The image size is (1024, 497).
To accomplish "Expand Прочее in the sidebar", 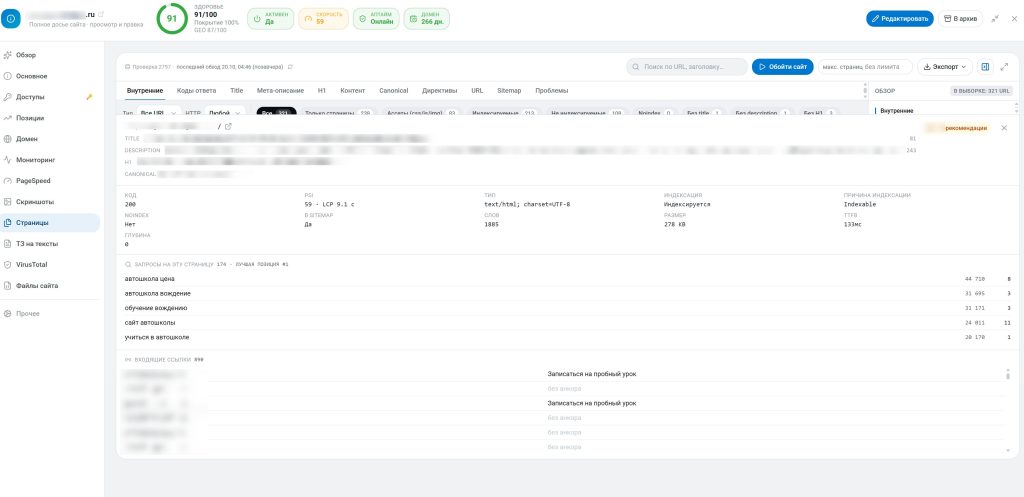I will [50, 313].
